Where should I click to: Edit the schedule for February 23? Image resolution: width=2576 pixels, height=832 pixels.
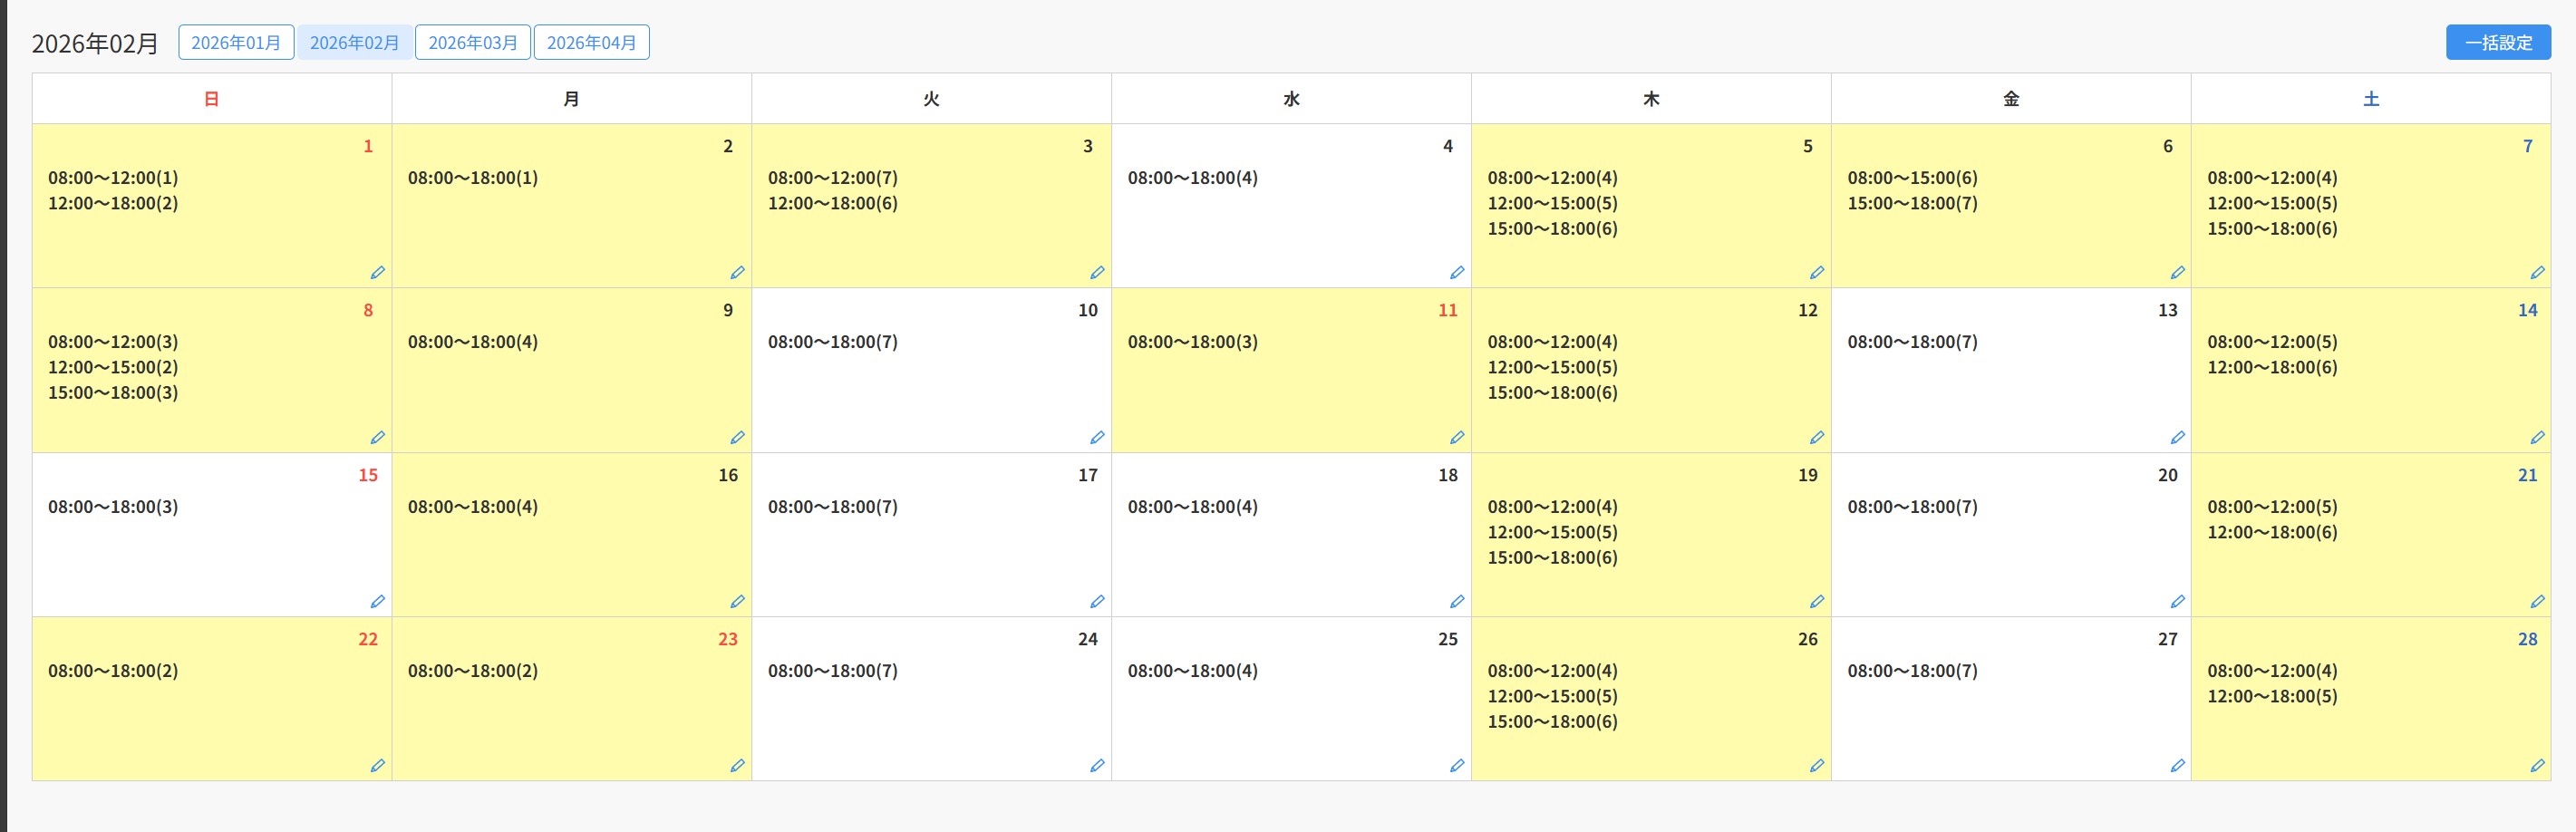point(737,766)
